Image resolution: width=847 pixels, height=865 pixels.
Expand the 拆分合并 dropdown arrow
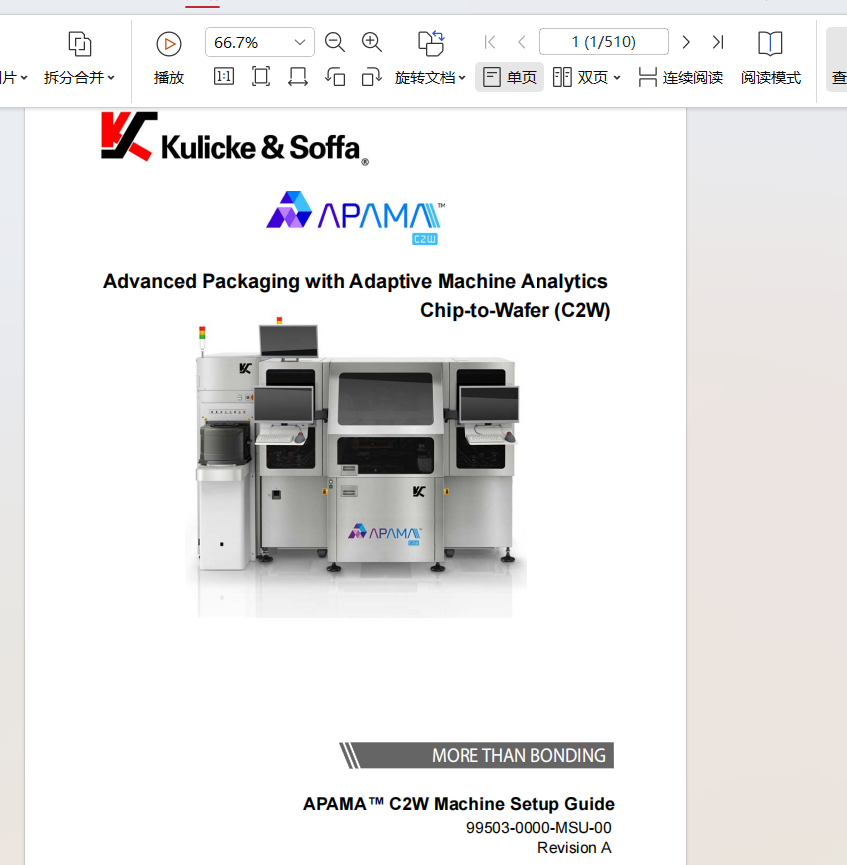[111, 78]
